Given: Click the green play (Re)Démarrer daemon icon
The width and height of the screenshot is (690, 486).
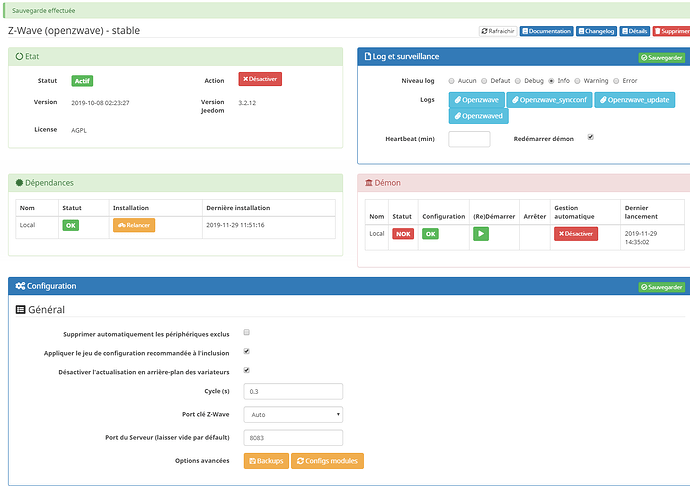Looking at the screenshot, I should tap(481, 234).
